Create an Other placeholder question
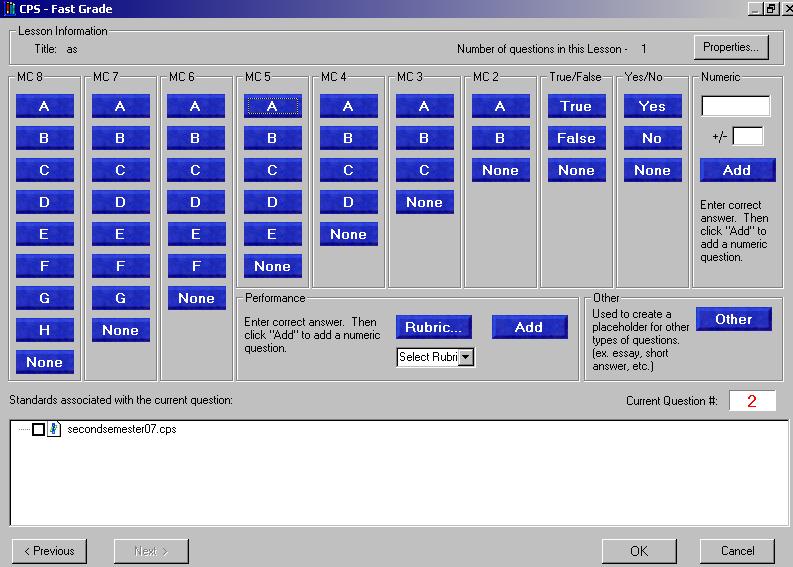The image size is (793, 567). (x=734, y=319)
